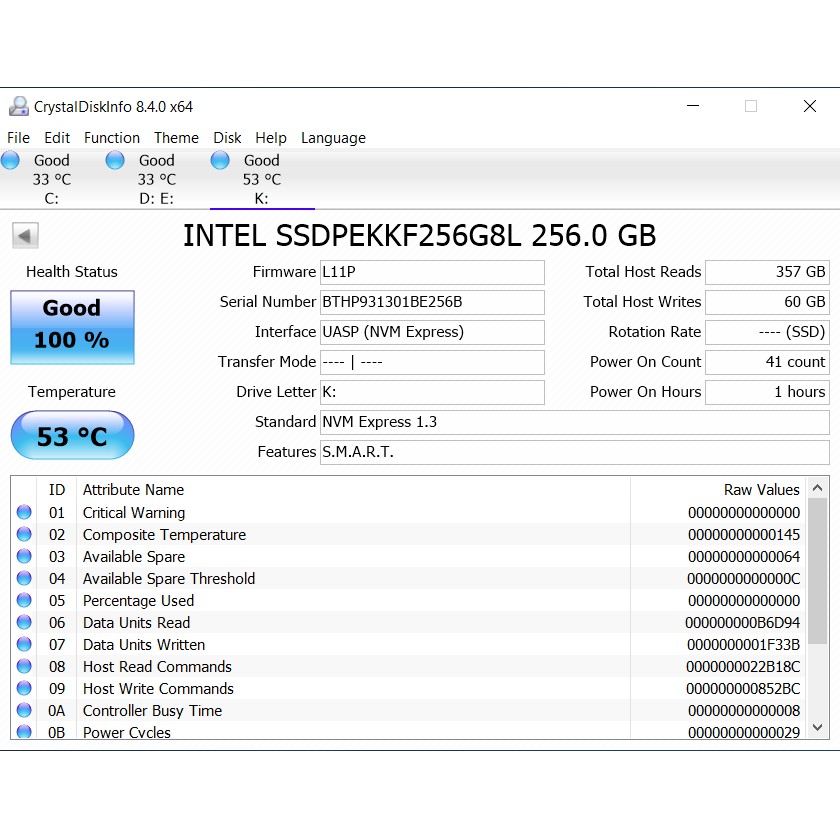Click the CrystalDiskInfo icon in the title bar

[x=18, y=105]
